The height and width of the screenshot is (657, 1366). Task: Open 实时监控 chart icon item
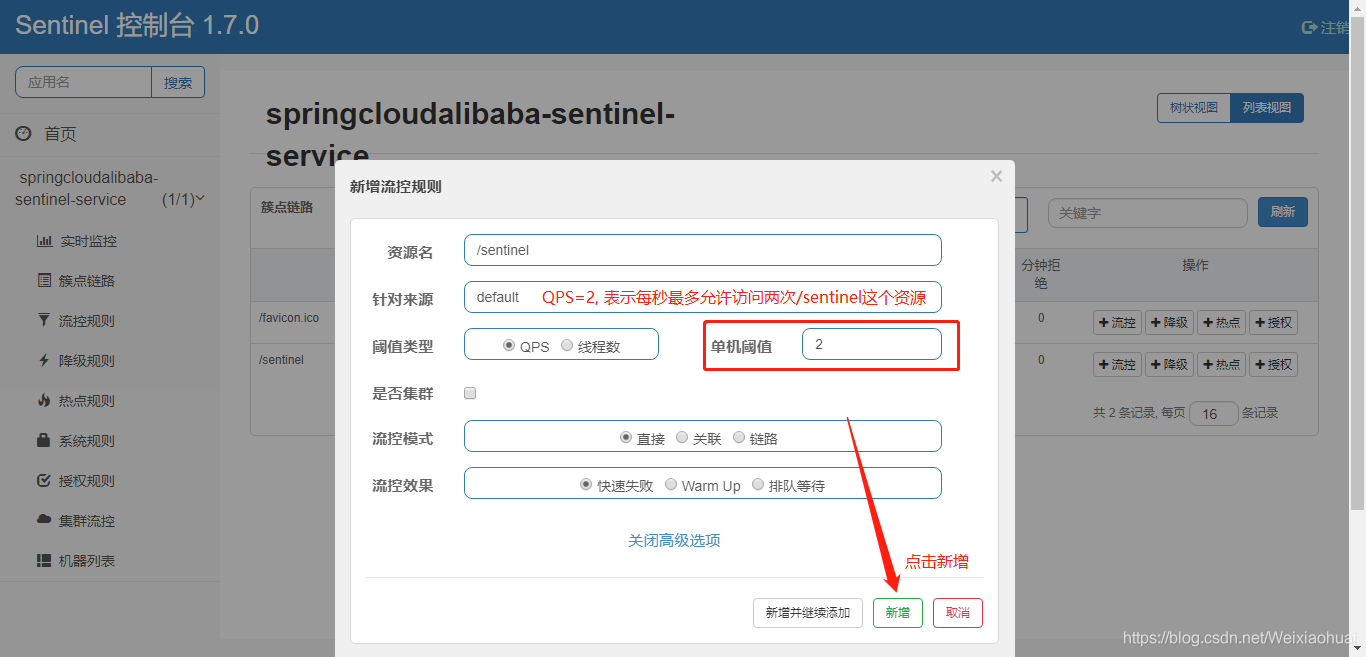click(44, 241)
